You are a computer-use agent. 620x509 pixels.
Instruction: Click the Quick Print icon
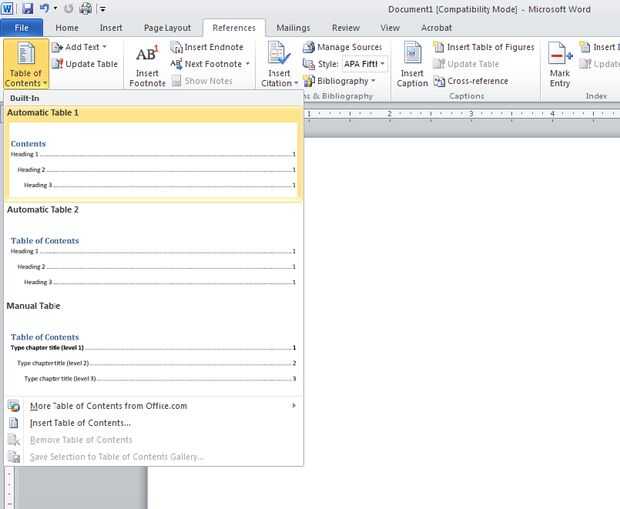coord(85,8)
